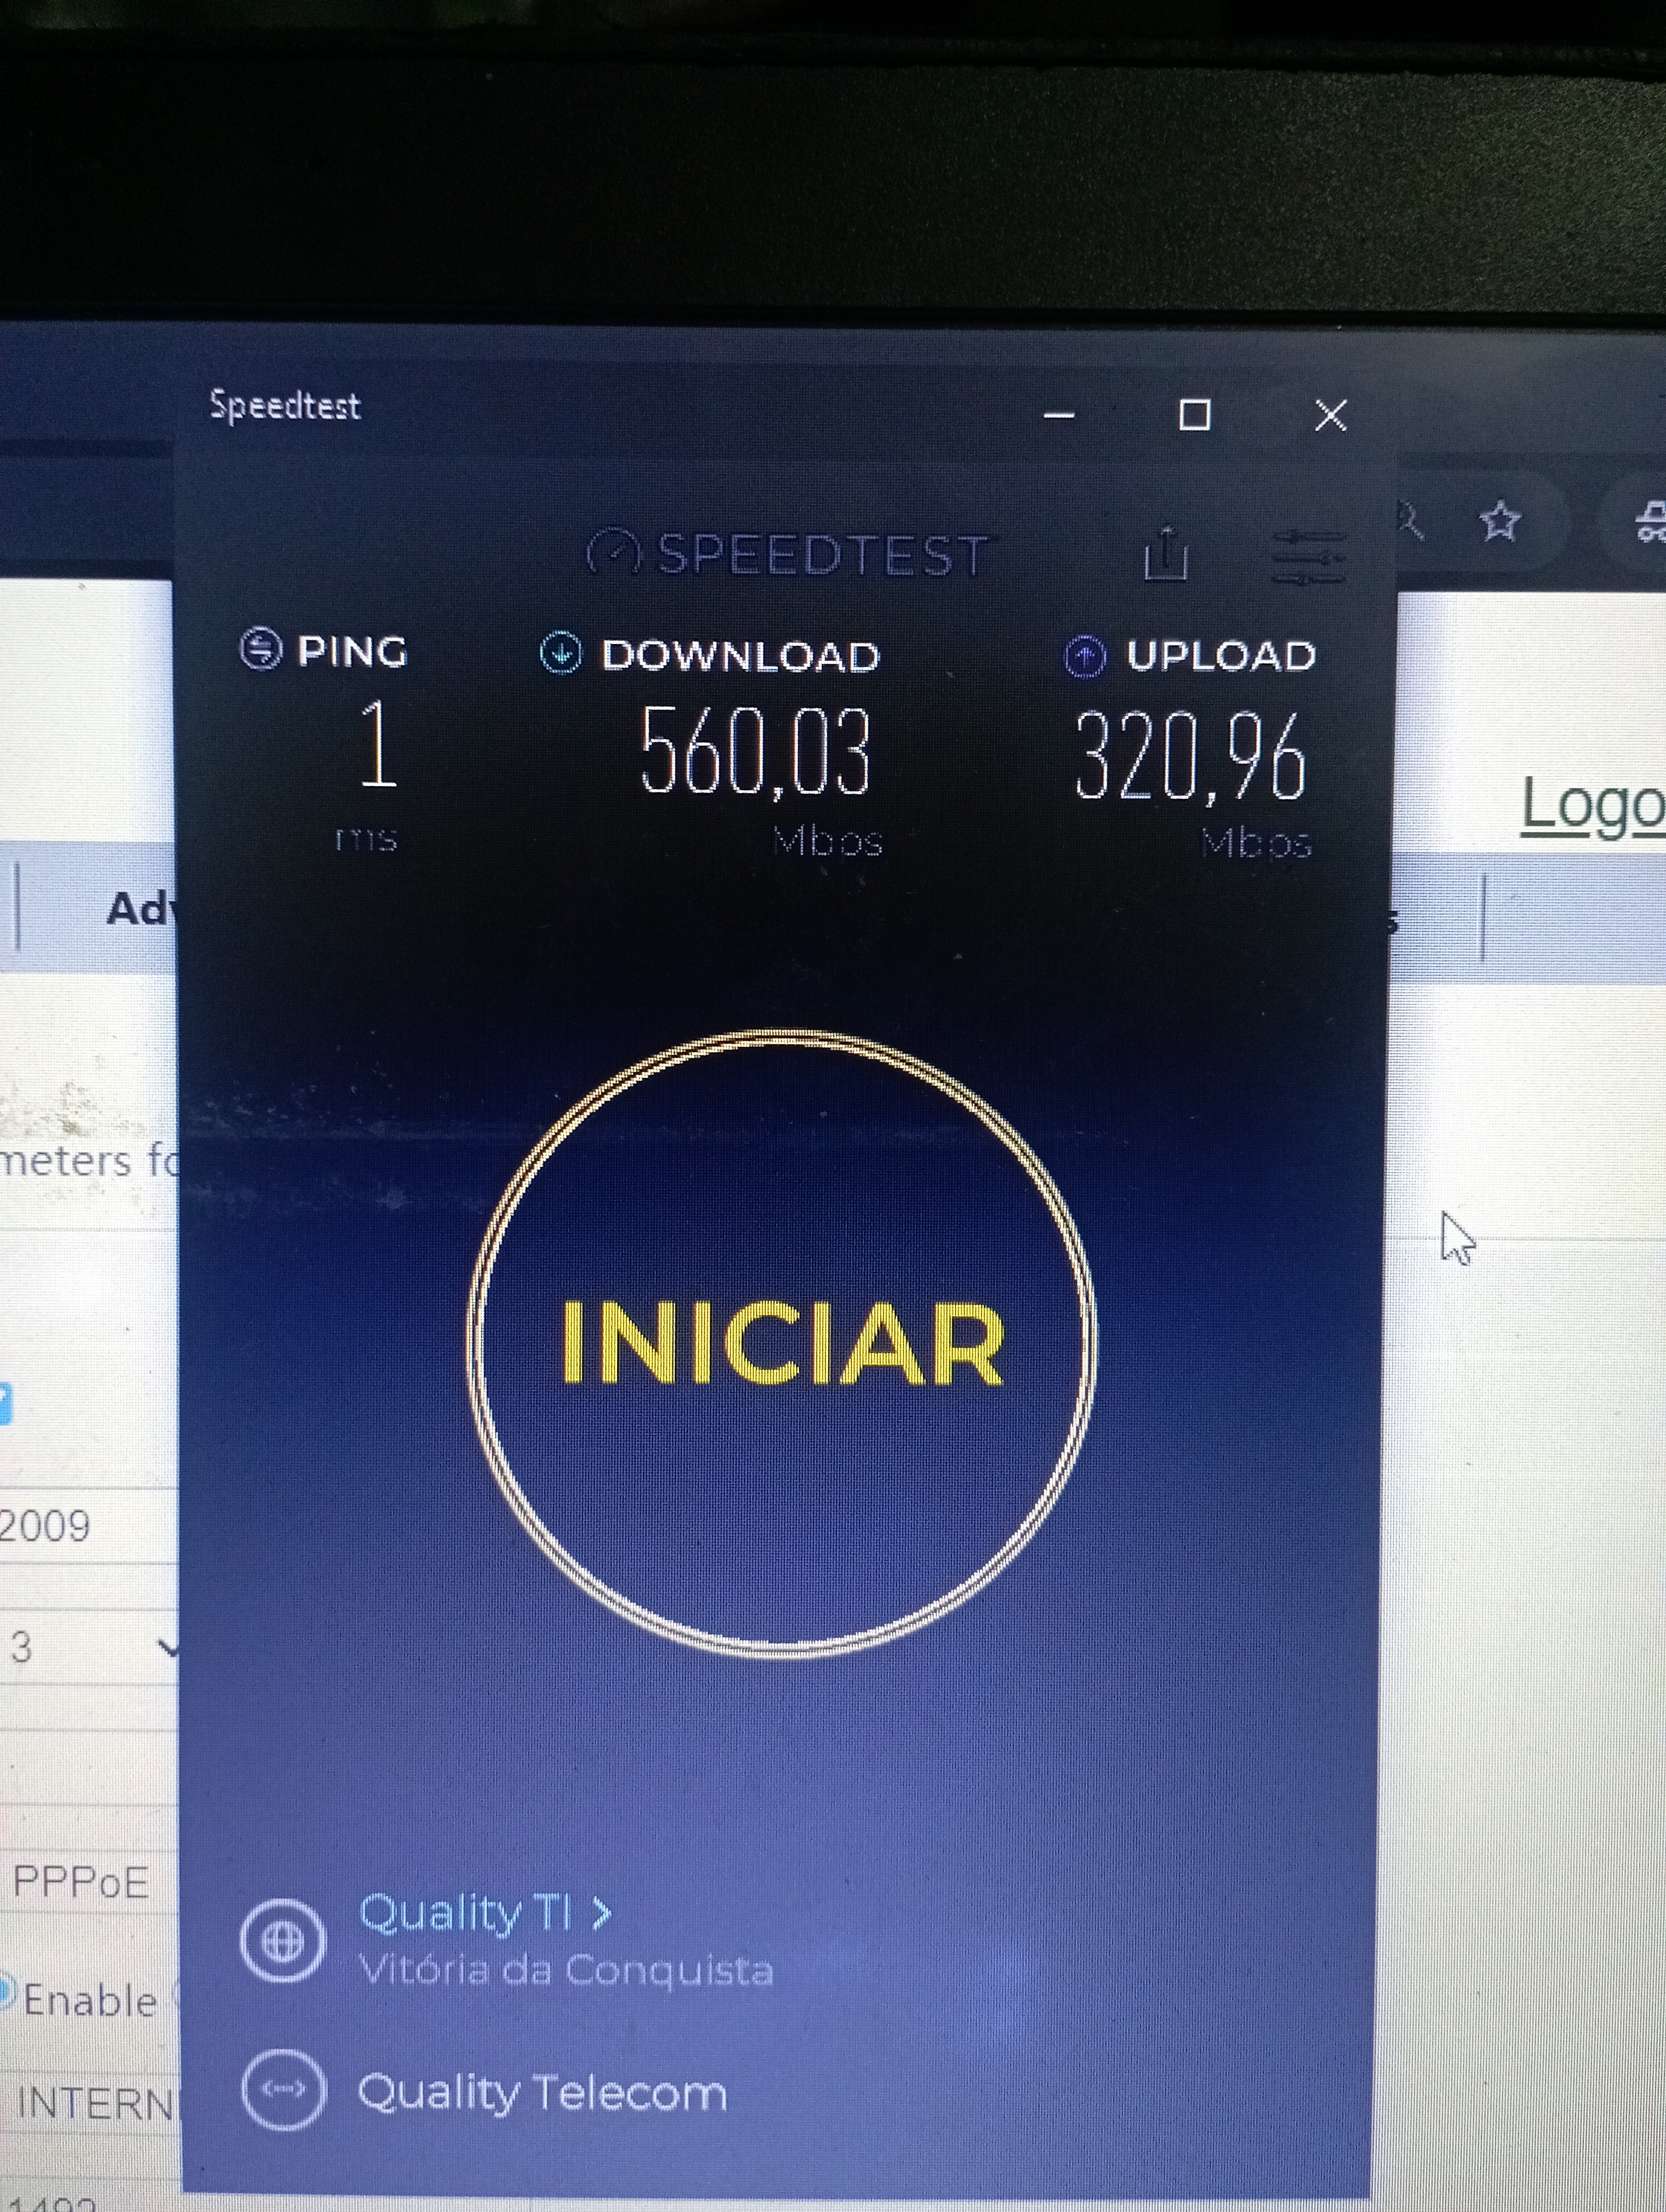
Task: Expand Quality TI server chevron
Action: tap(601, 1913)
